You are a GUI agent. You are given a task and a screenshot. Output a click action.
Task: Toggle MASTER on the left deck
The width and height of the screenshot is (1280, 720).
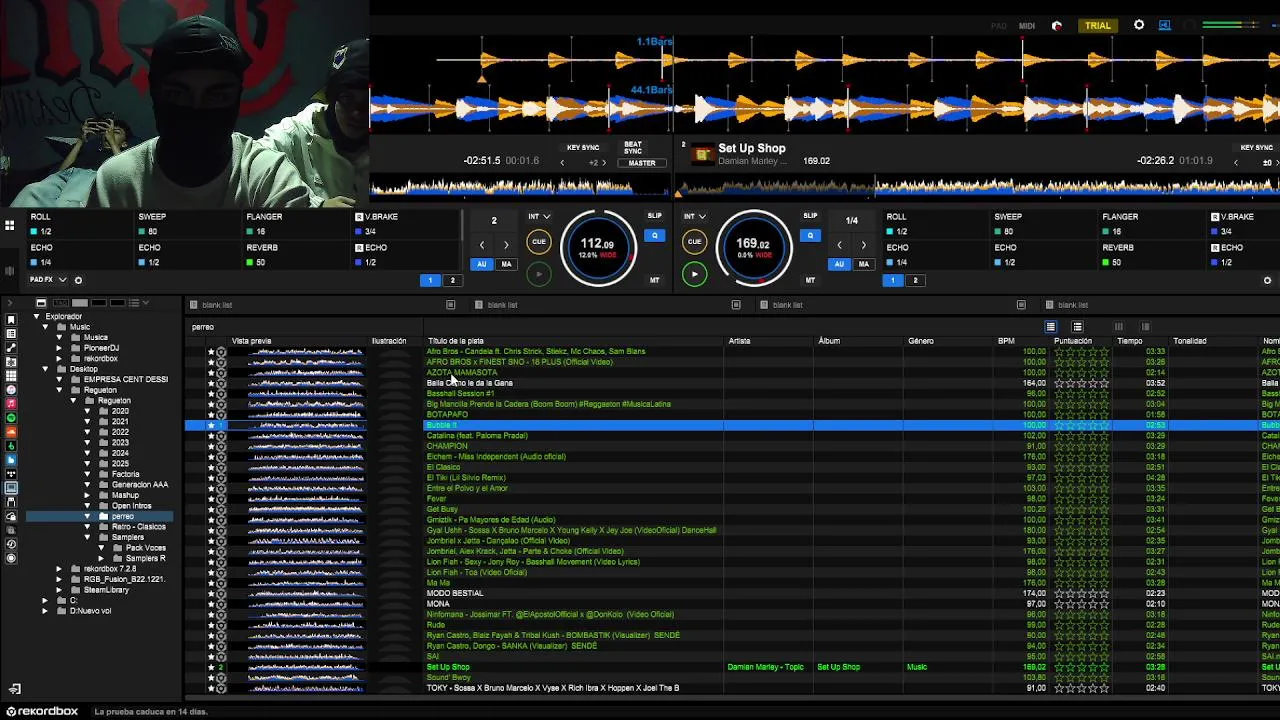point(641,163)
